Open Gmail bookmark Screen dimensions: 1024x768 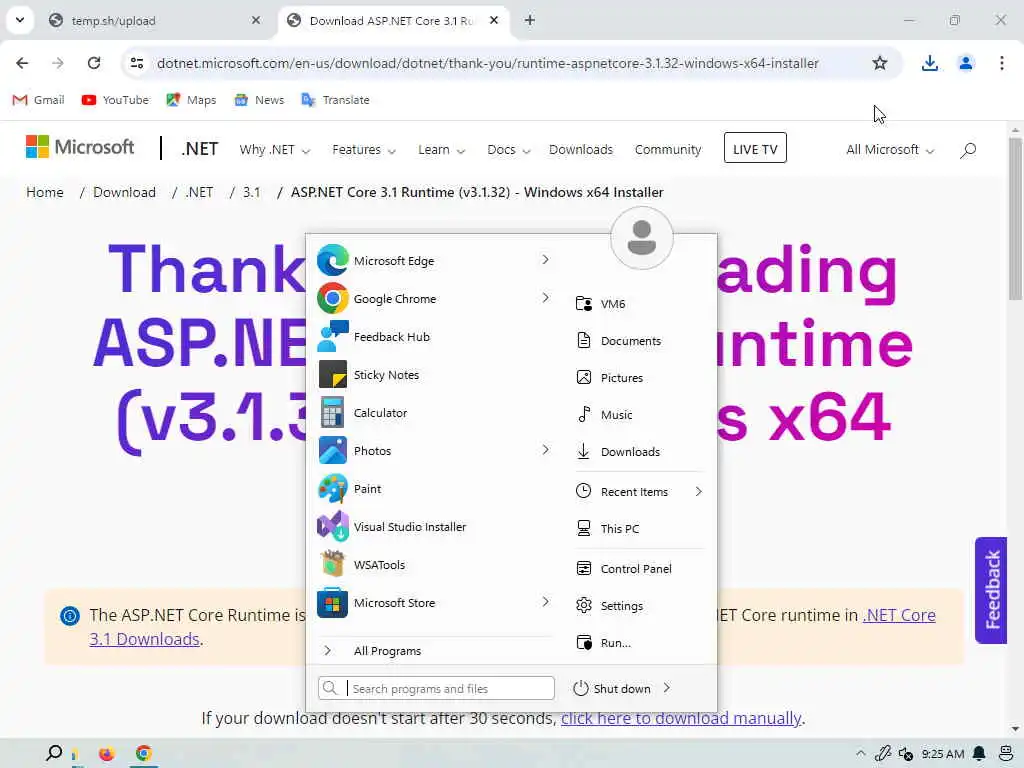point(39,100)
